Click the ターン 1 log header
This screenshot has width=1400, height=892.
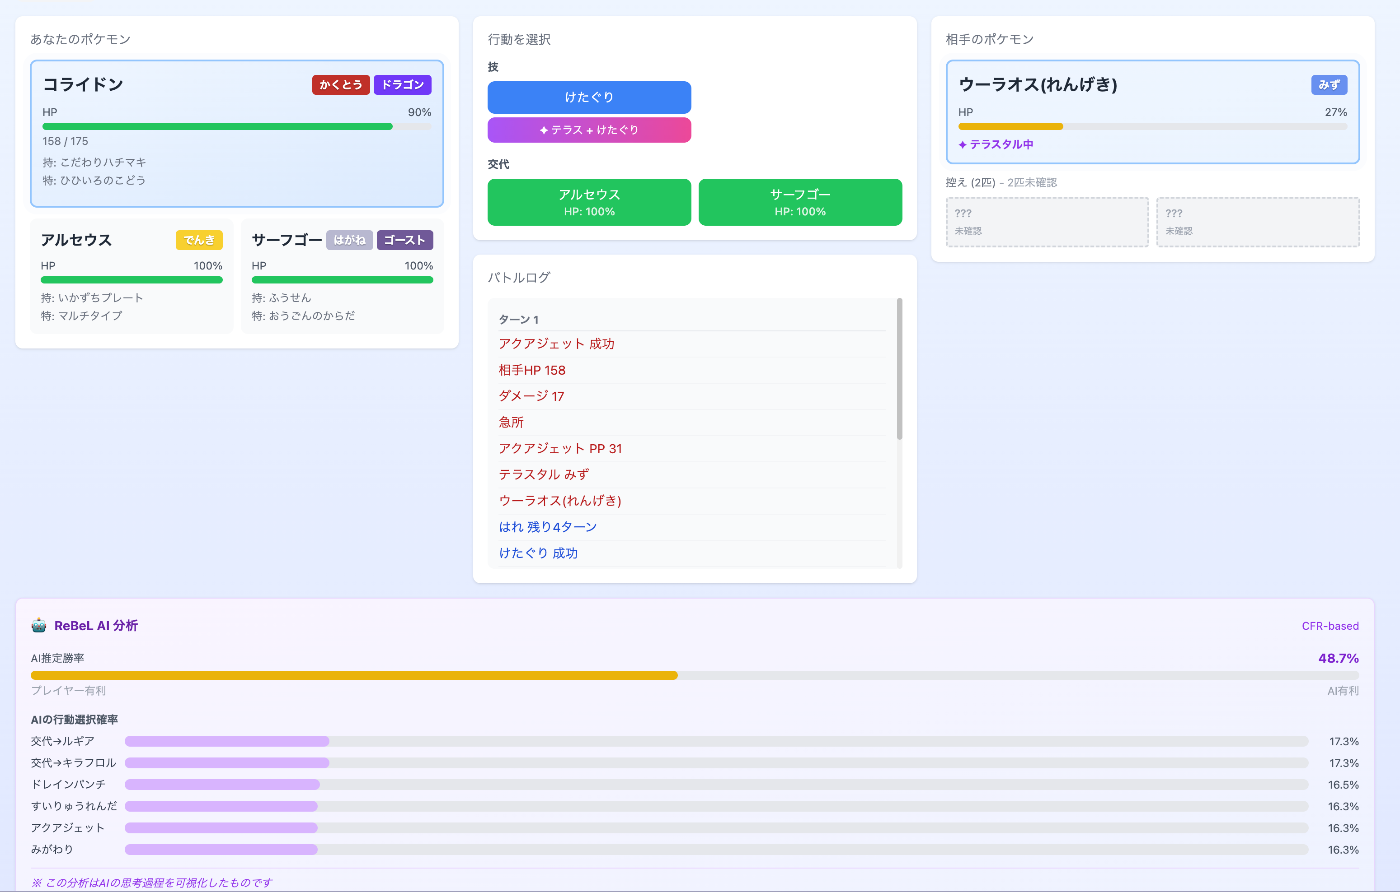(519, 320)
